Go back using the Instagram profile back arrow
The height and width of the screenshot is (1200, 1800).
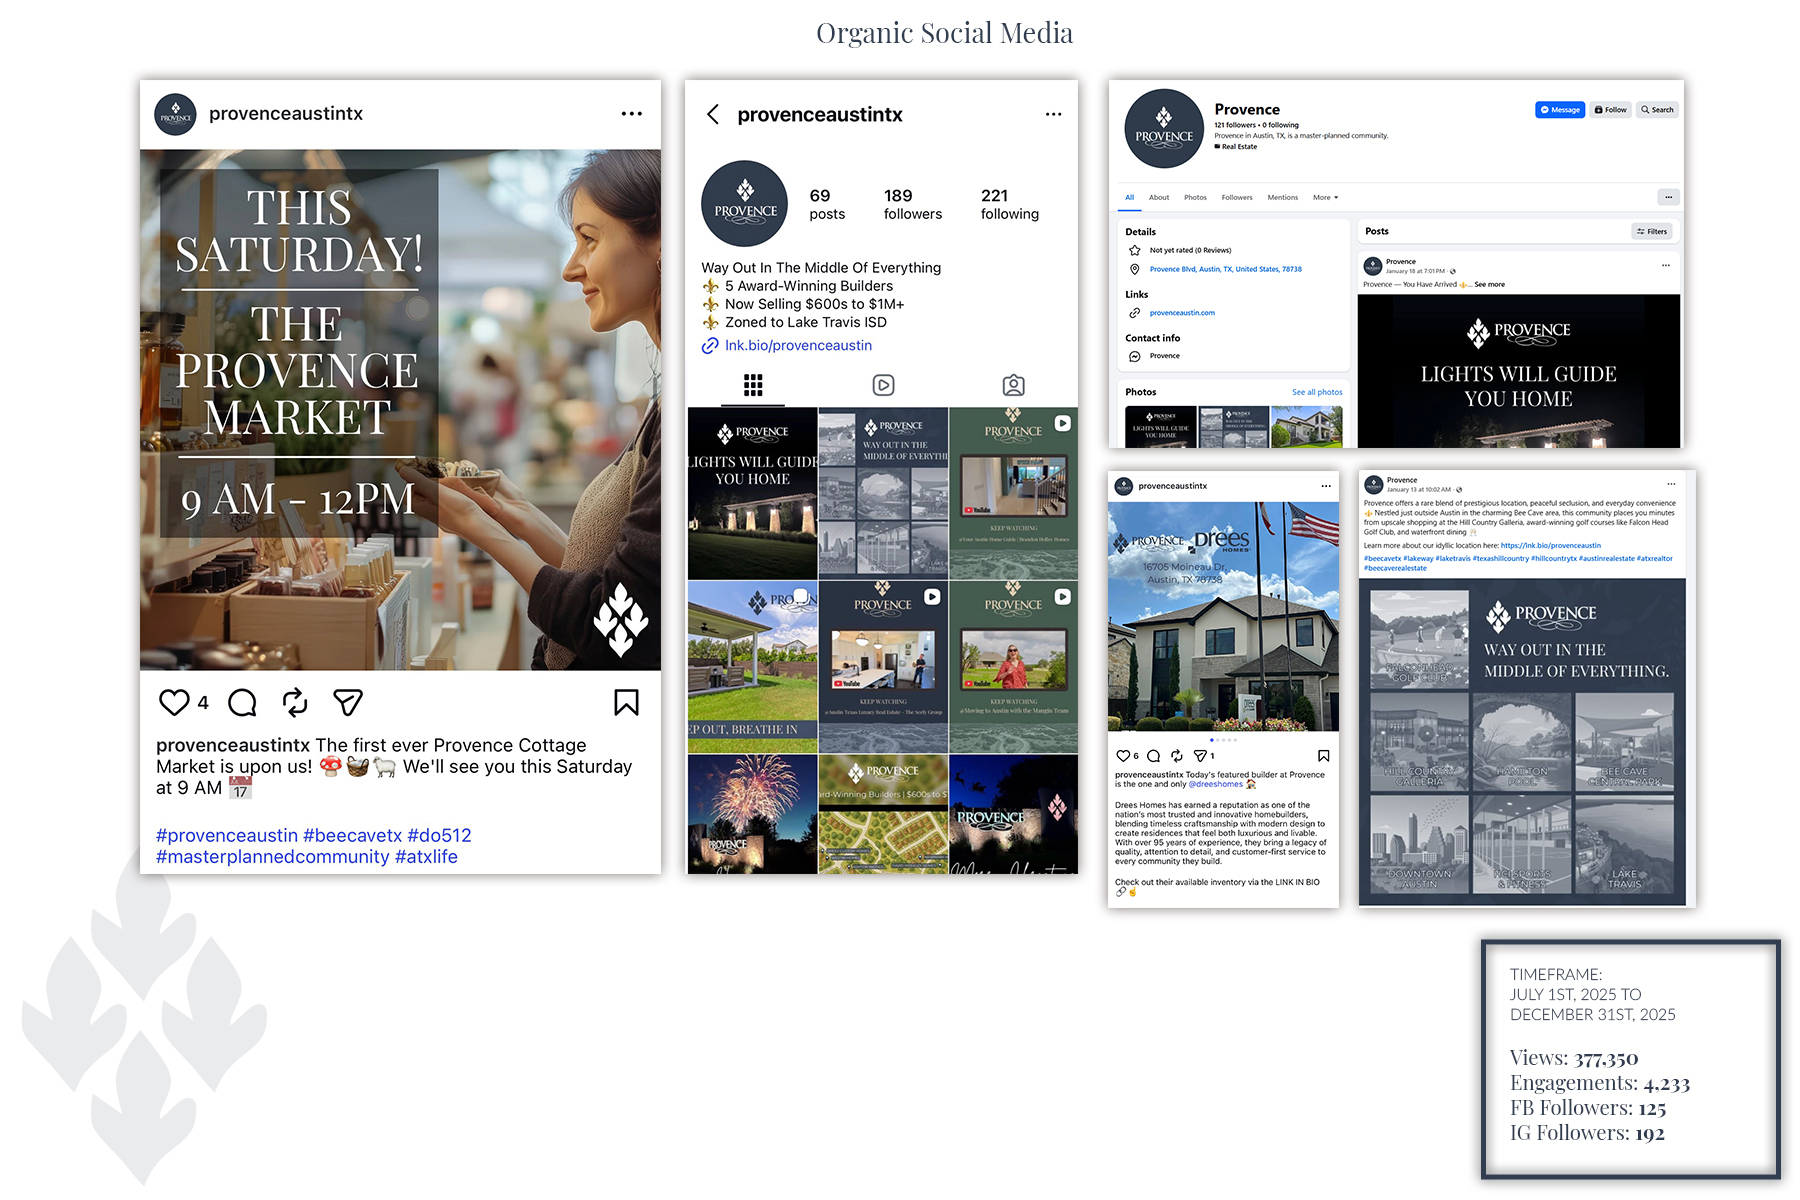713,115
